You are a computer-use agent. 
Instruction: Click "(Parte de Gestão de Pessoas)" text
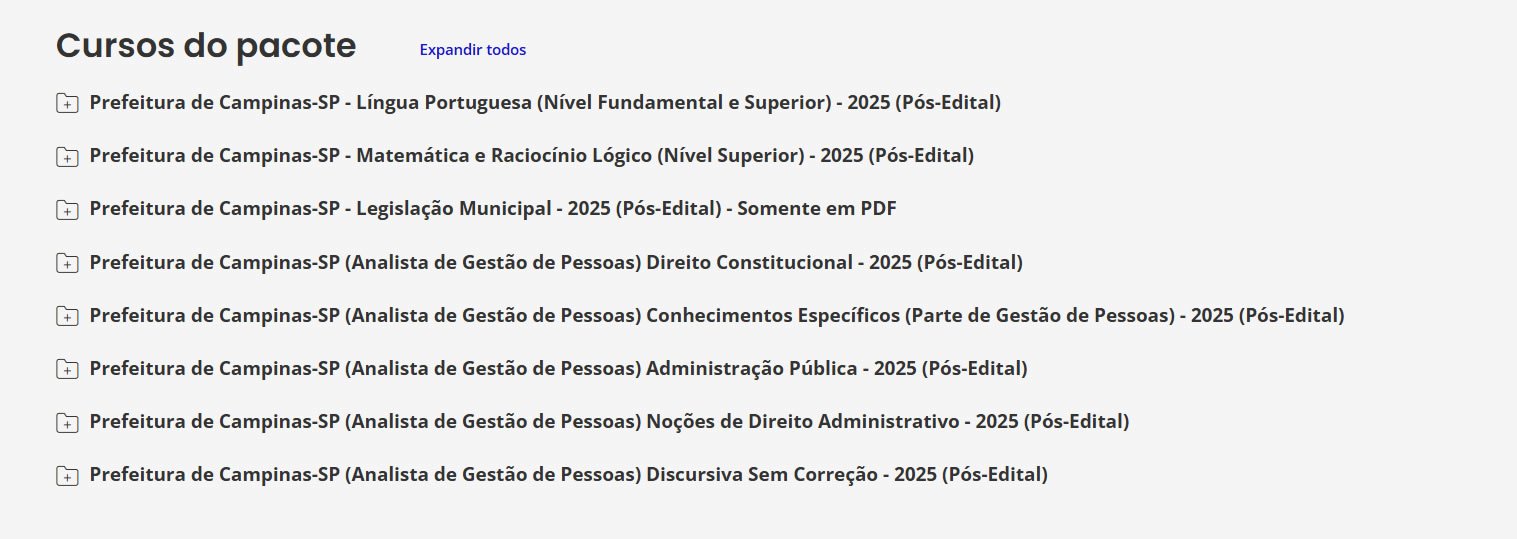(x=1039, y=315)
